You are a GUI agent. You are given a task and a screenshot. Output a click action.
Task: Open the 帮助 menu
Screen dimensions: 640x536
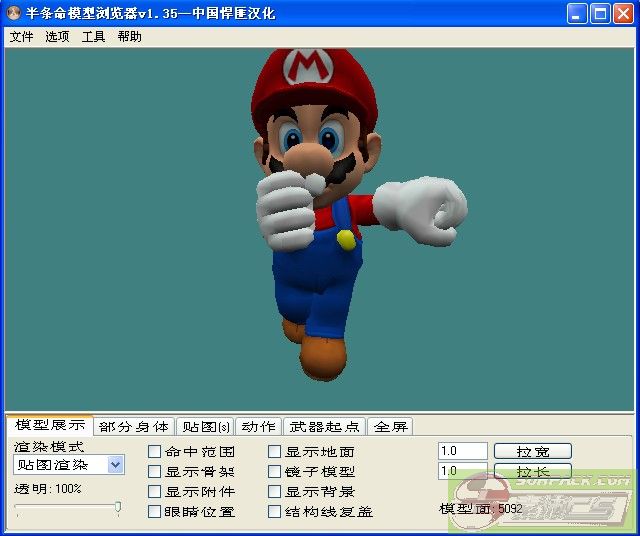pyautogui.click(x=129, y=37)
